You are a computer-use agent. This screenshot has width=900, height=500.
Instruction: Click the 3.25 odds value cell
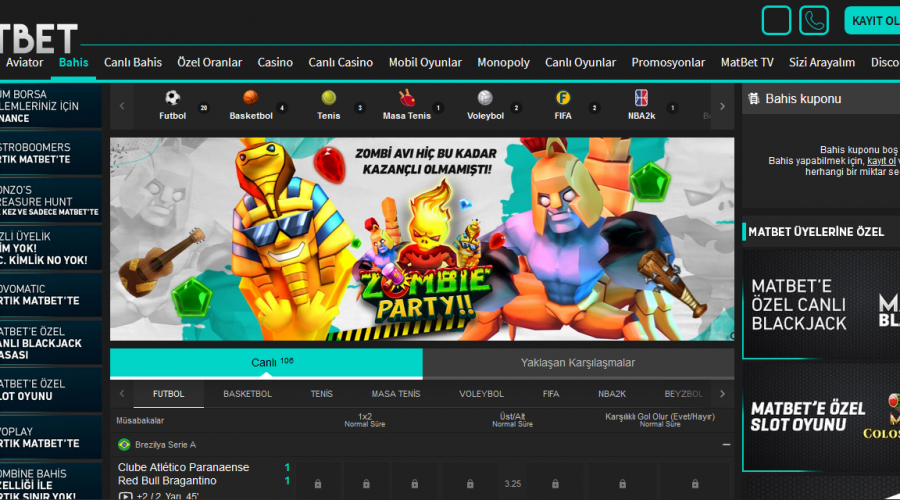pyautogui.click(x=513, y=483)
